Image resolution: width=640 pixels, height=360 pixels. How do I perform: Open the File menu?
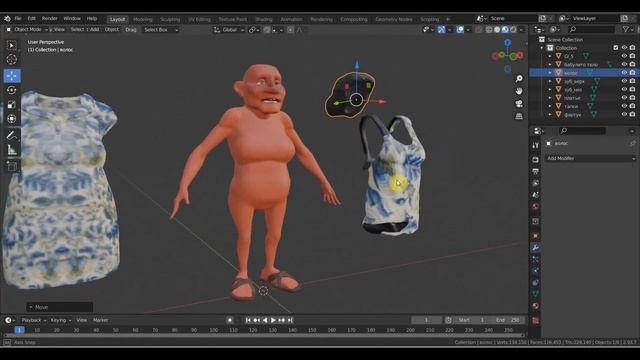pyautogui.click(x=18, y=18)
